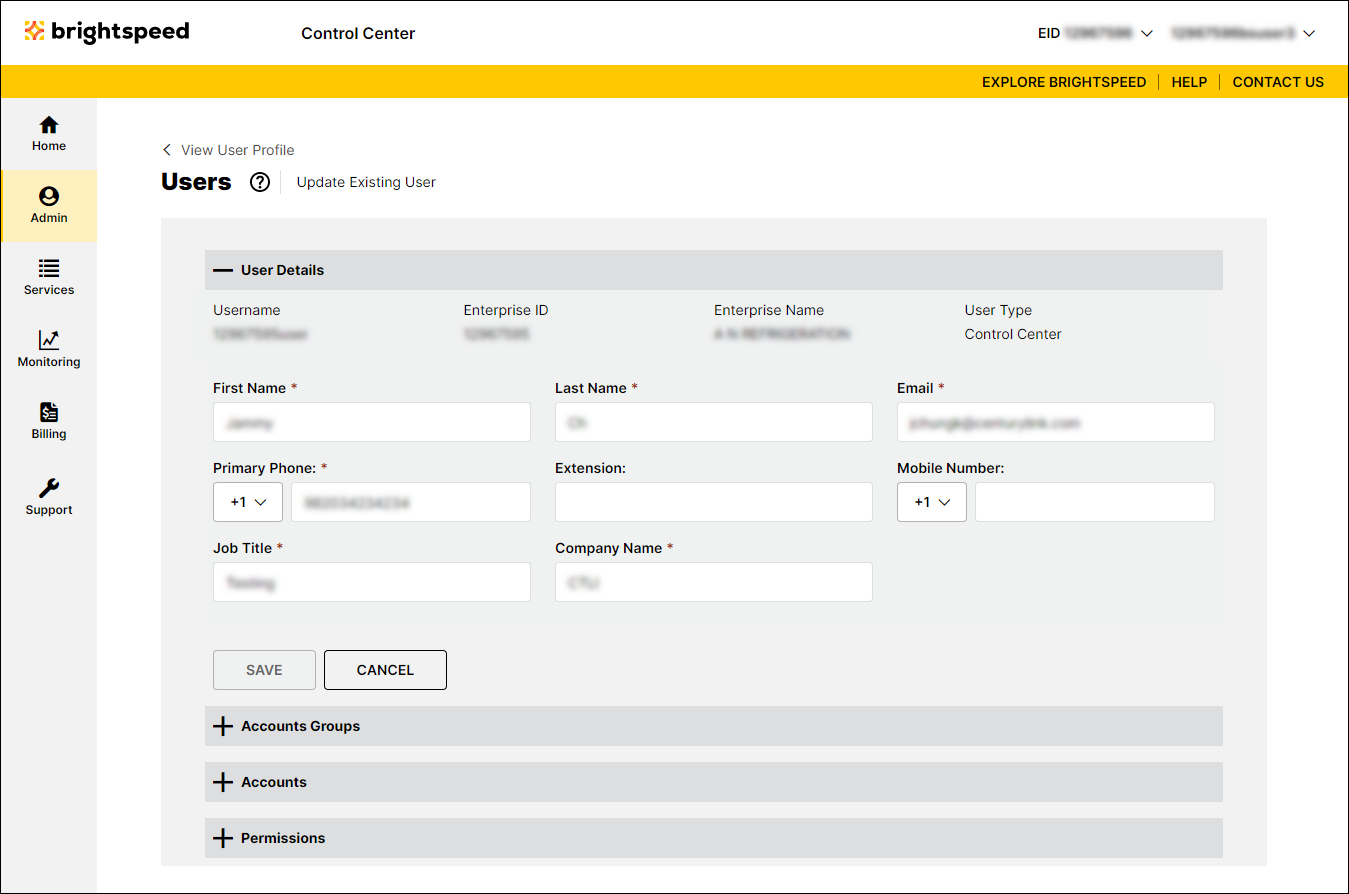Open Primary Phone country code dropdown
1349x894 pixels.
pos(248,502)
